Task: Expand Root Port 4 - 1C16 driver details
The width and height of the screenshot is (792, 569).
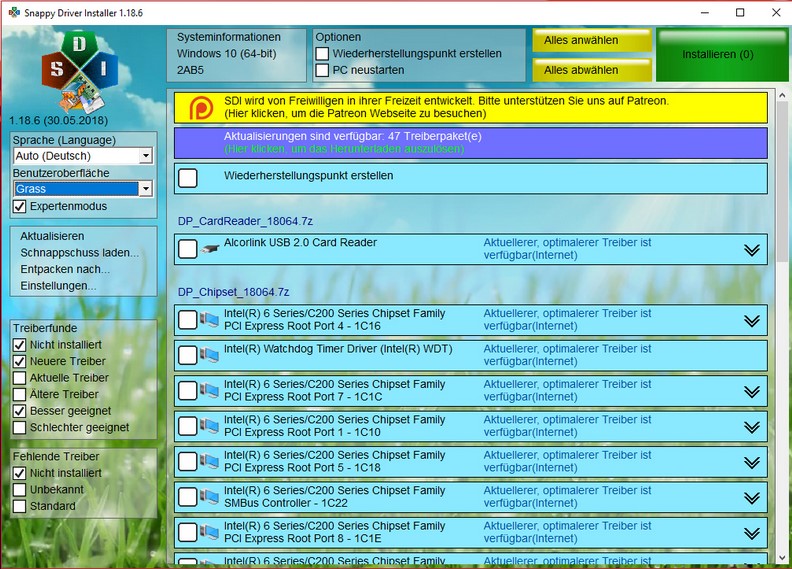Action: [x=752, y=321]
